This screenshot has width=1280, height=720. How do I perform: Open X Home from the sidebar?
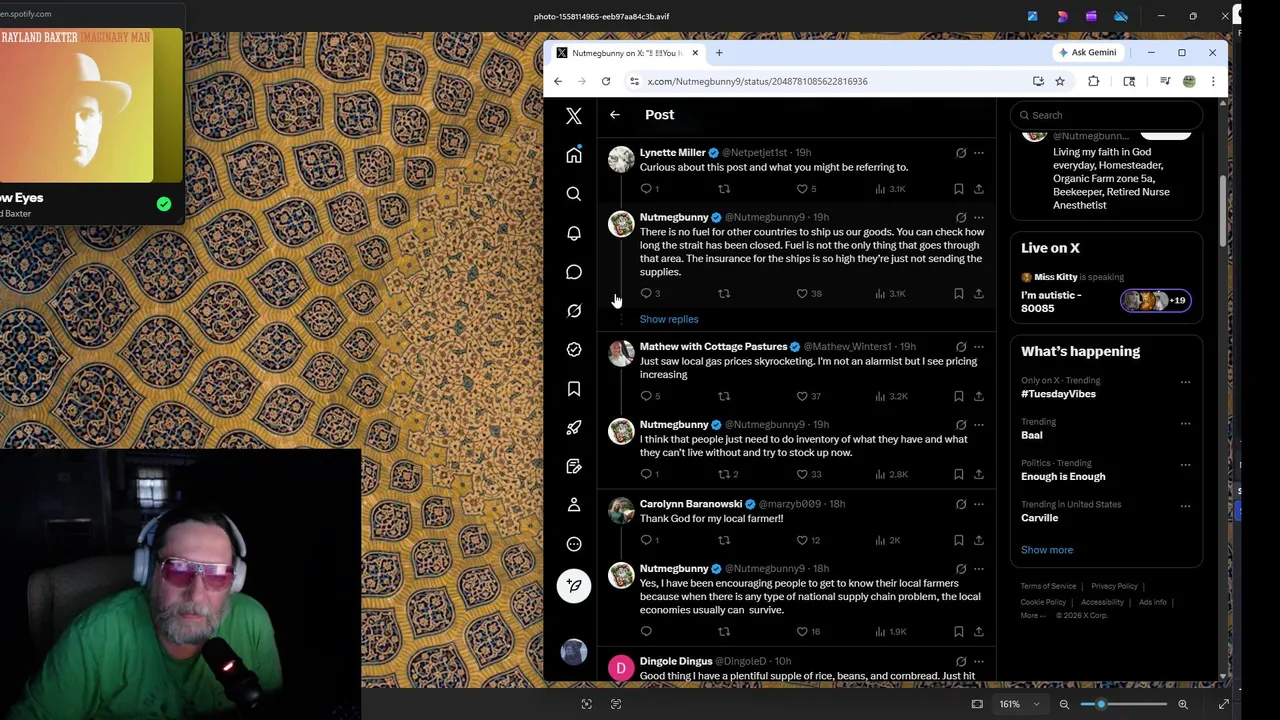(574, 155)
